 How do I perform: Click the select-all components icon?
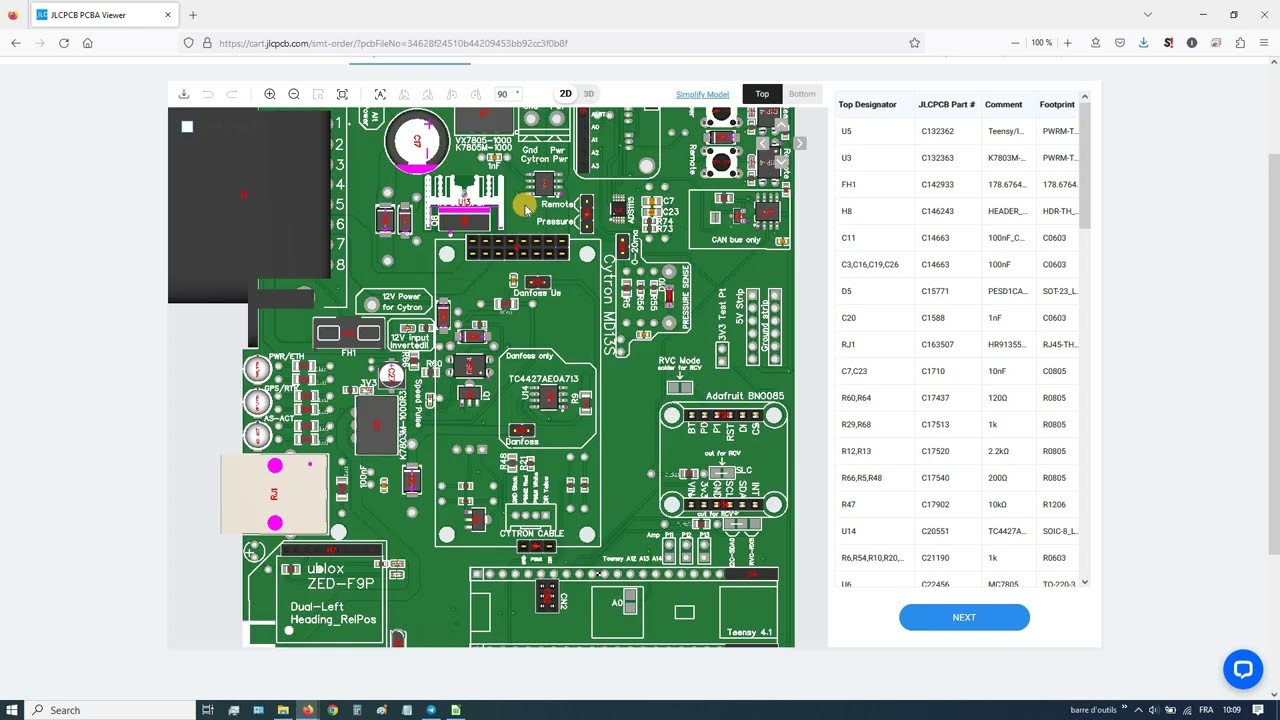pos(380,94)
